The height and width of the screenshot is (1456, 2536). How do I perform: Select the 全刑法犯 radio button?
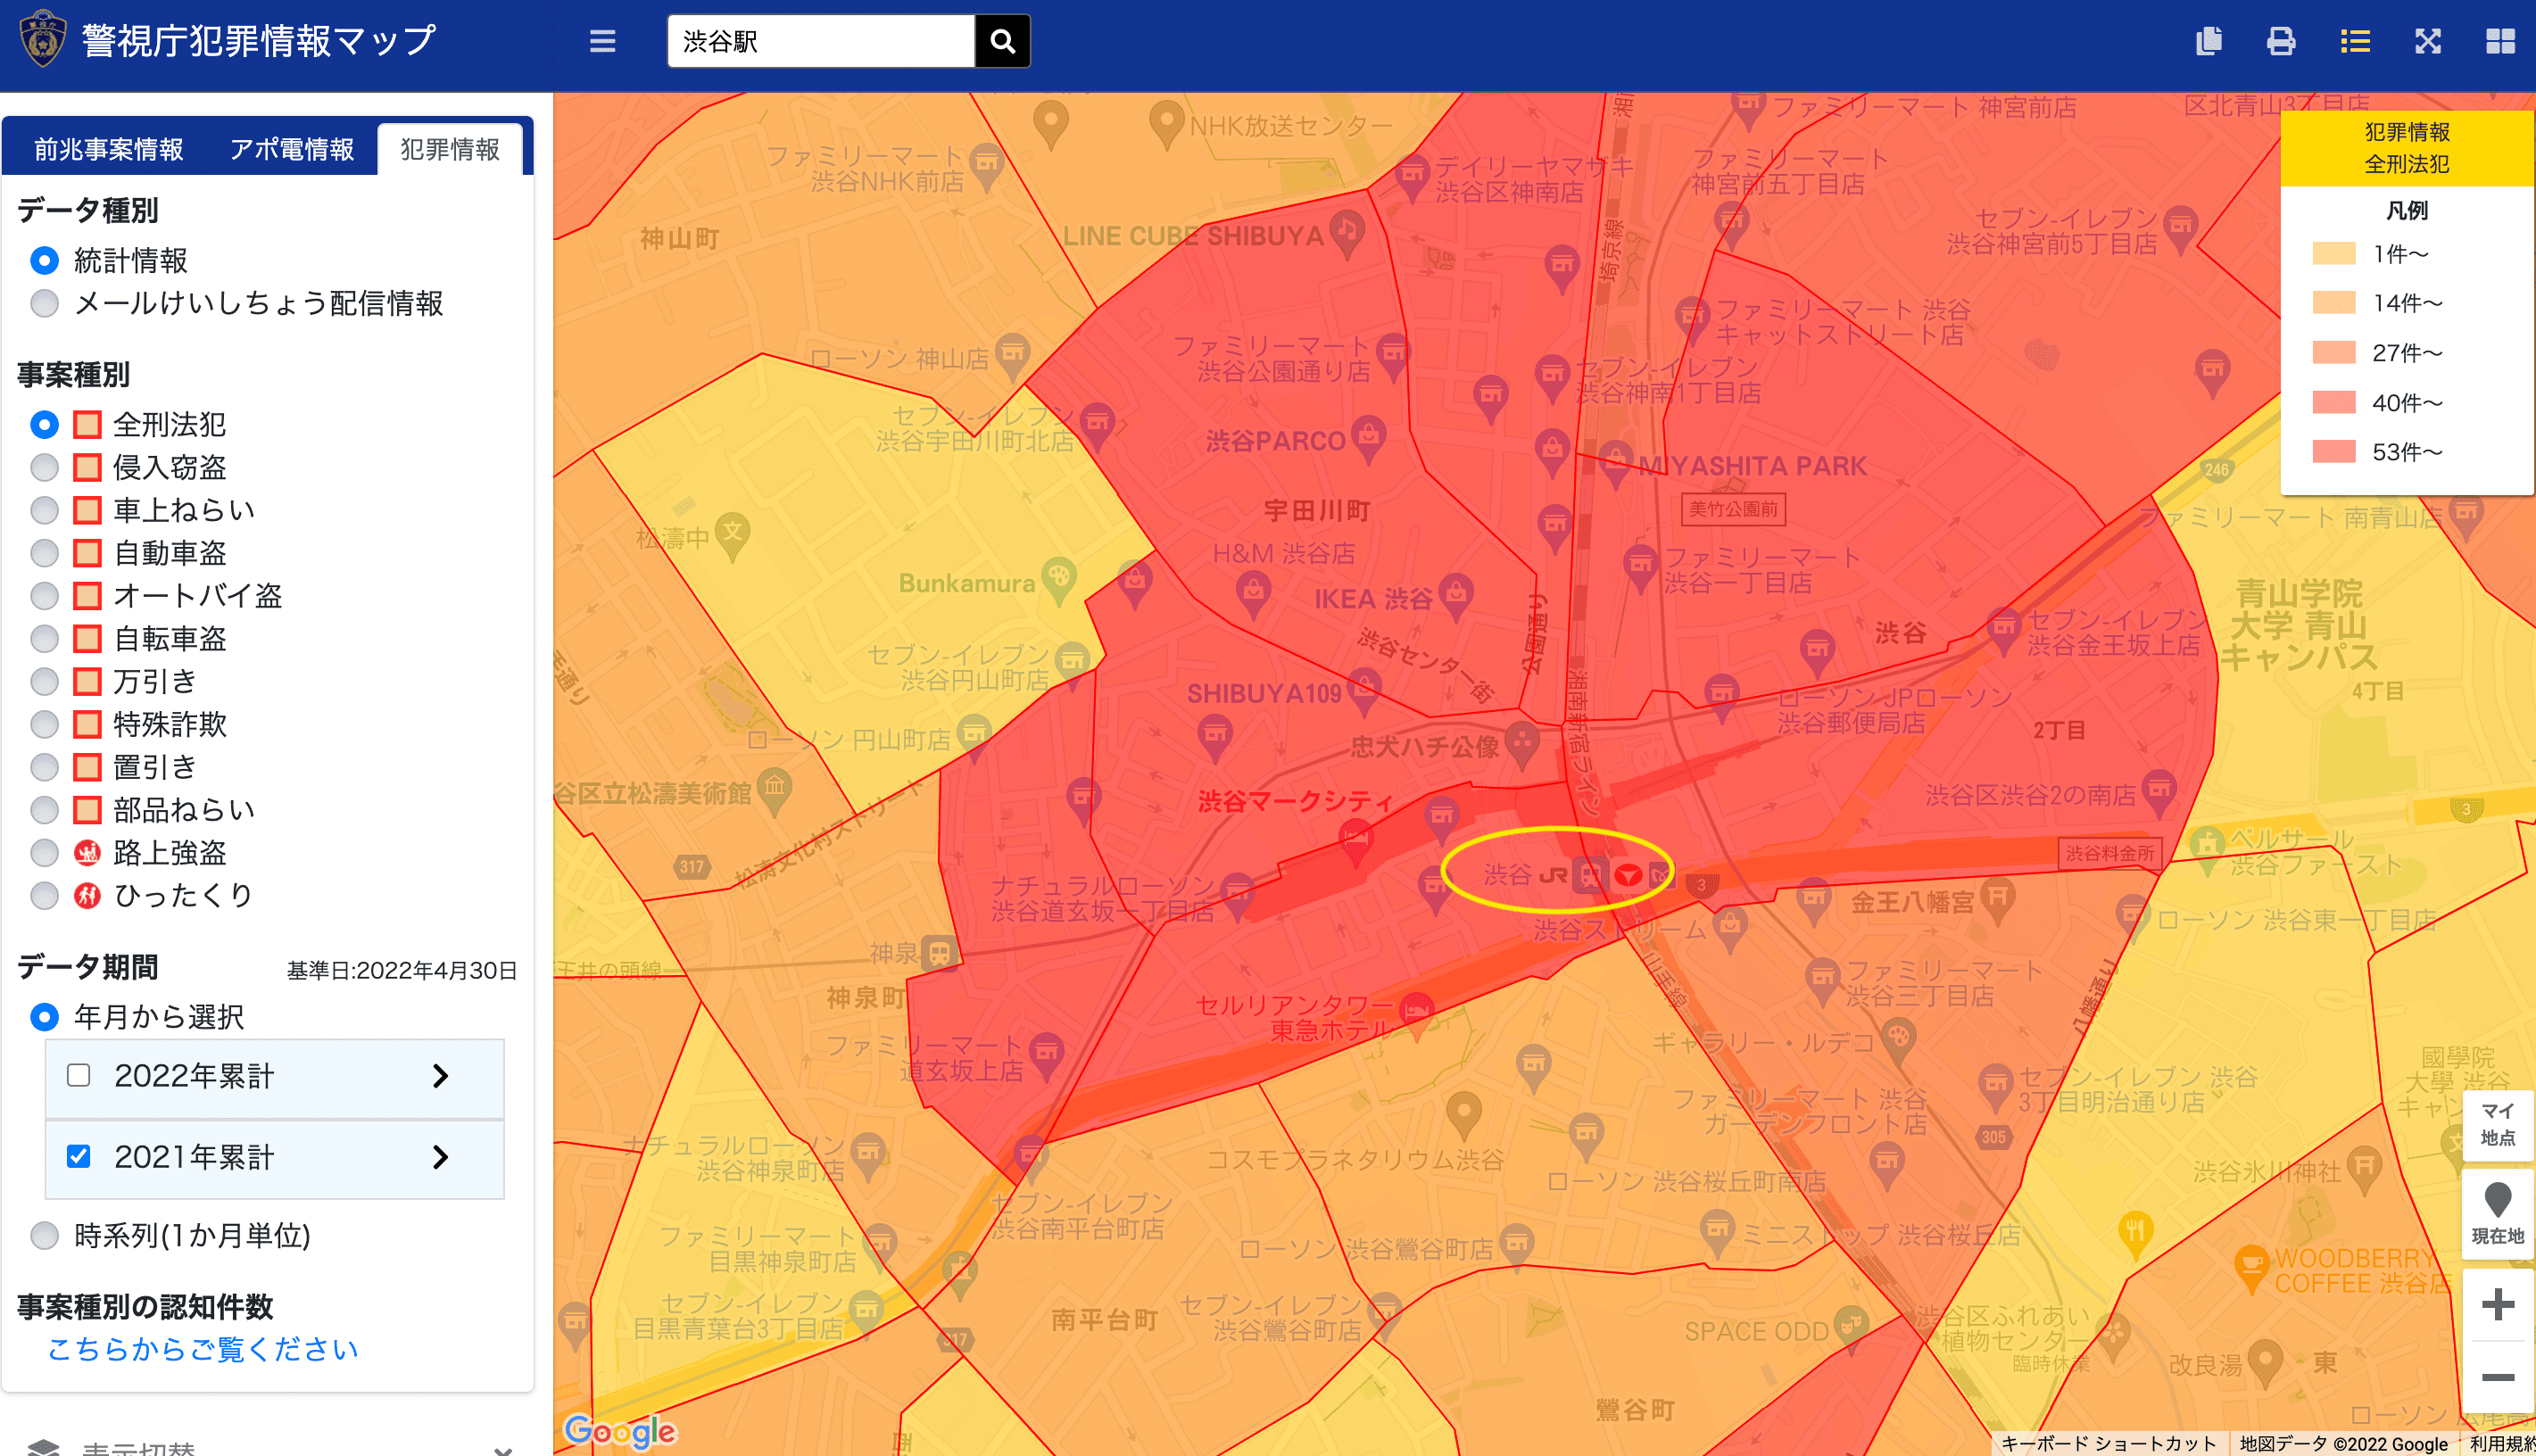(x=44, y=425)
